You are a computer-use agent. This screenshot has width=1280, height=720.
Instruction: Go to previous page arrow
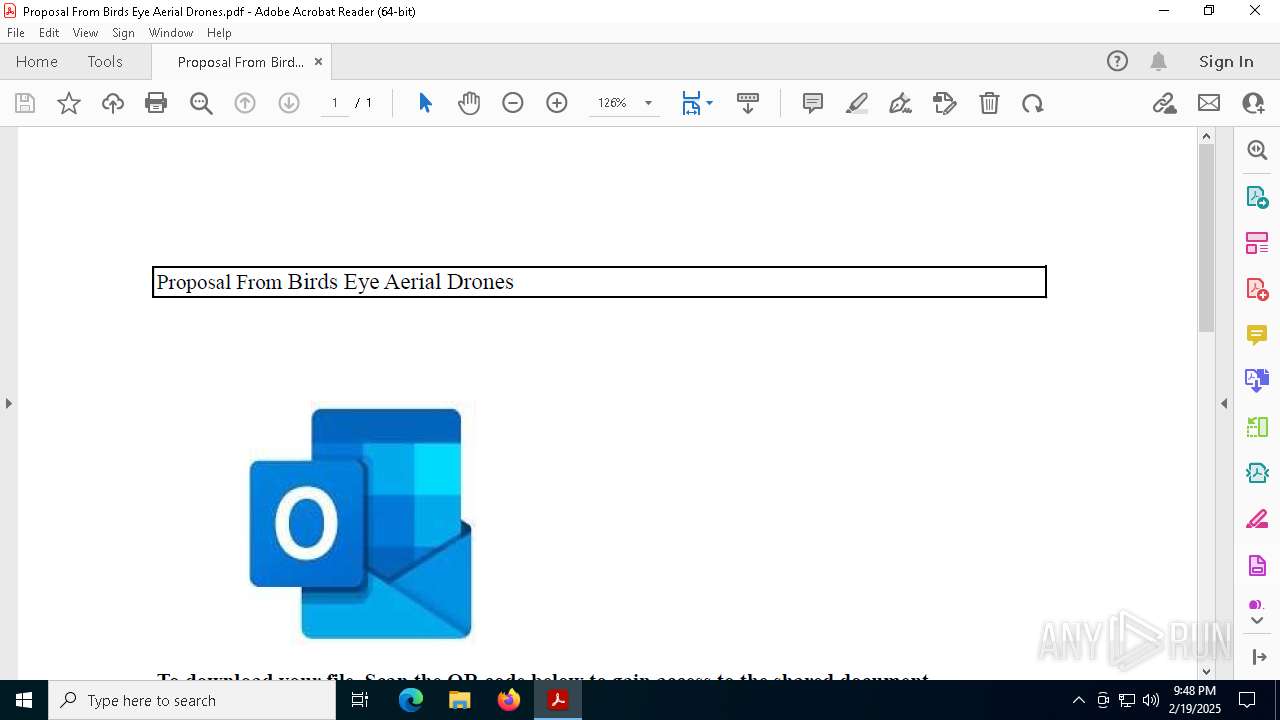(x=245, y=103)
